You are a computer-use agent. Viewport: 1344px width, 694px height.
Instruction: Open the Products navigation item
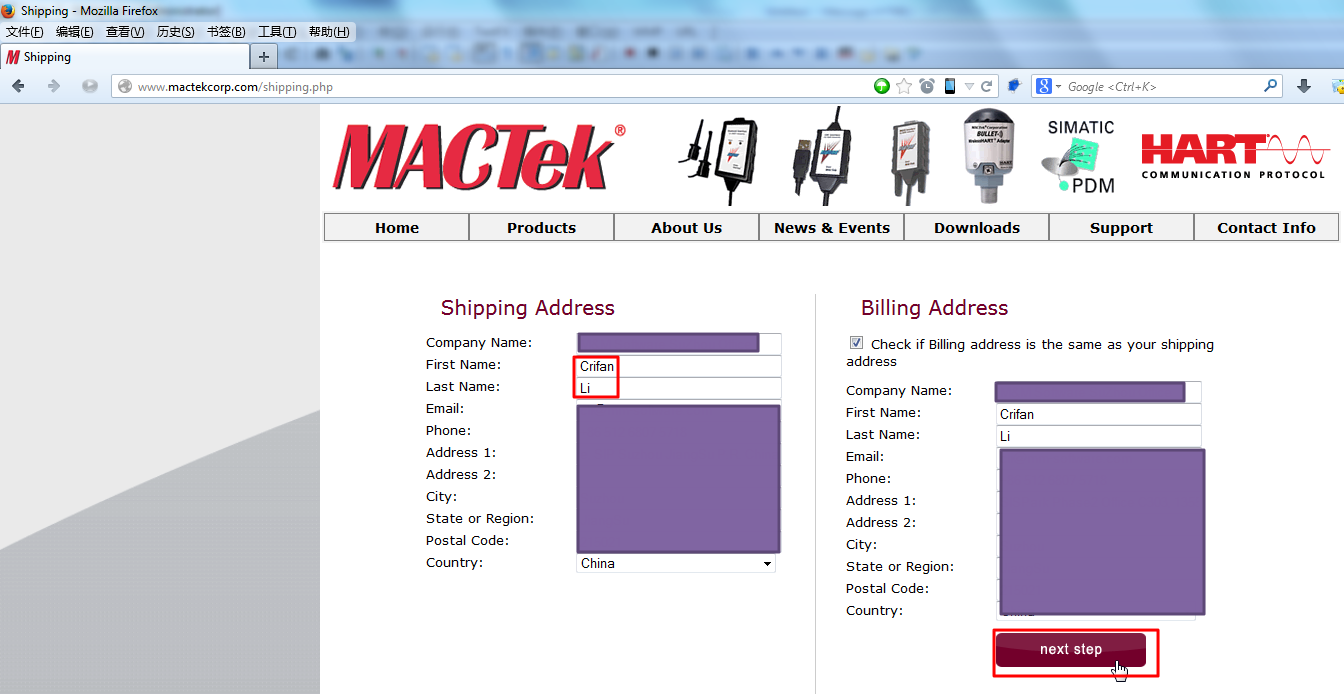pos(541,227)
